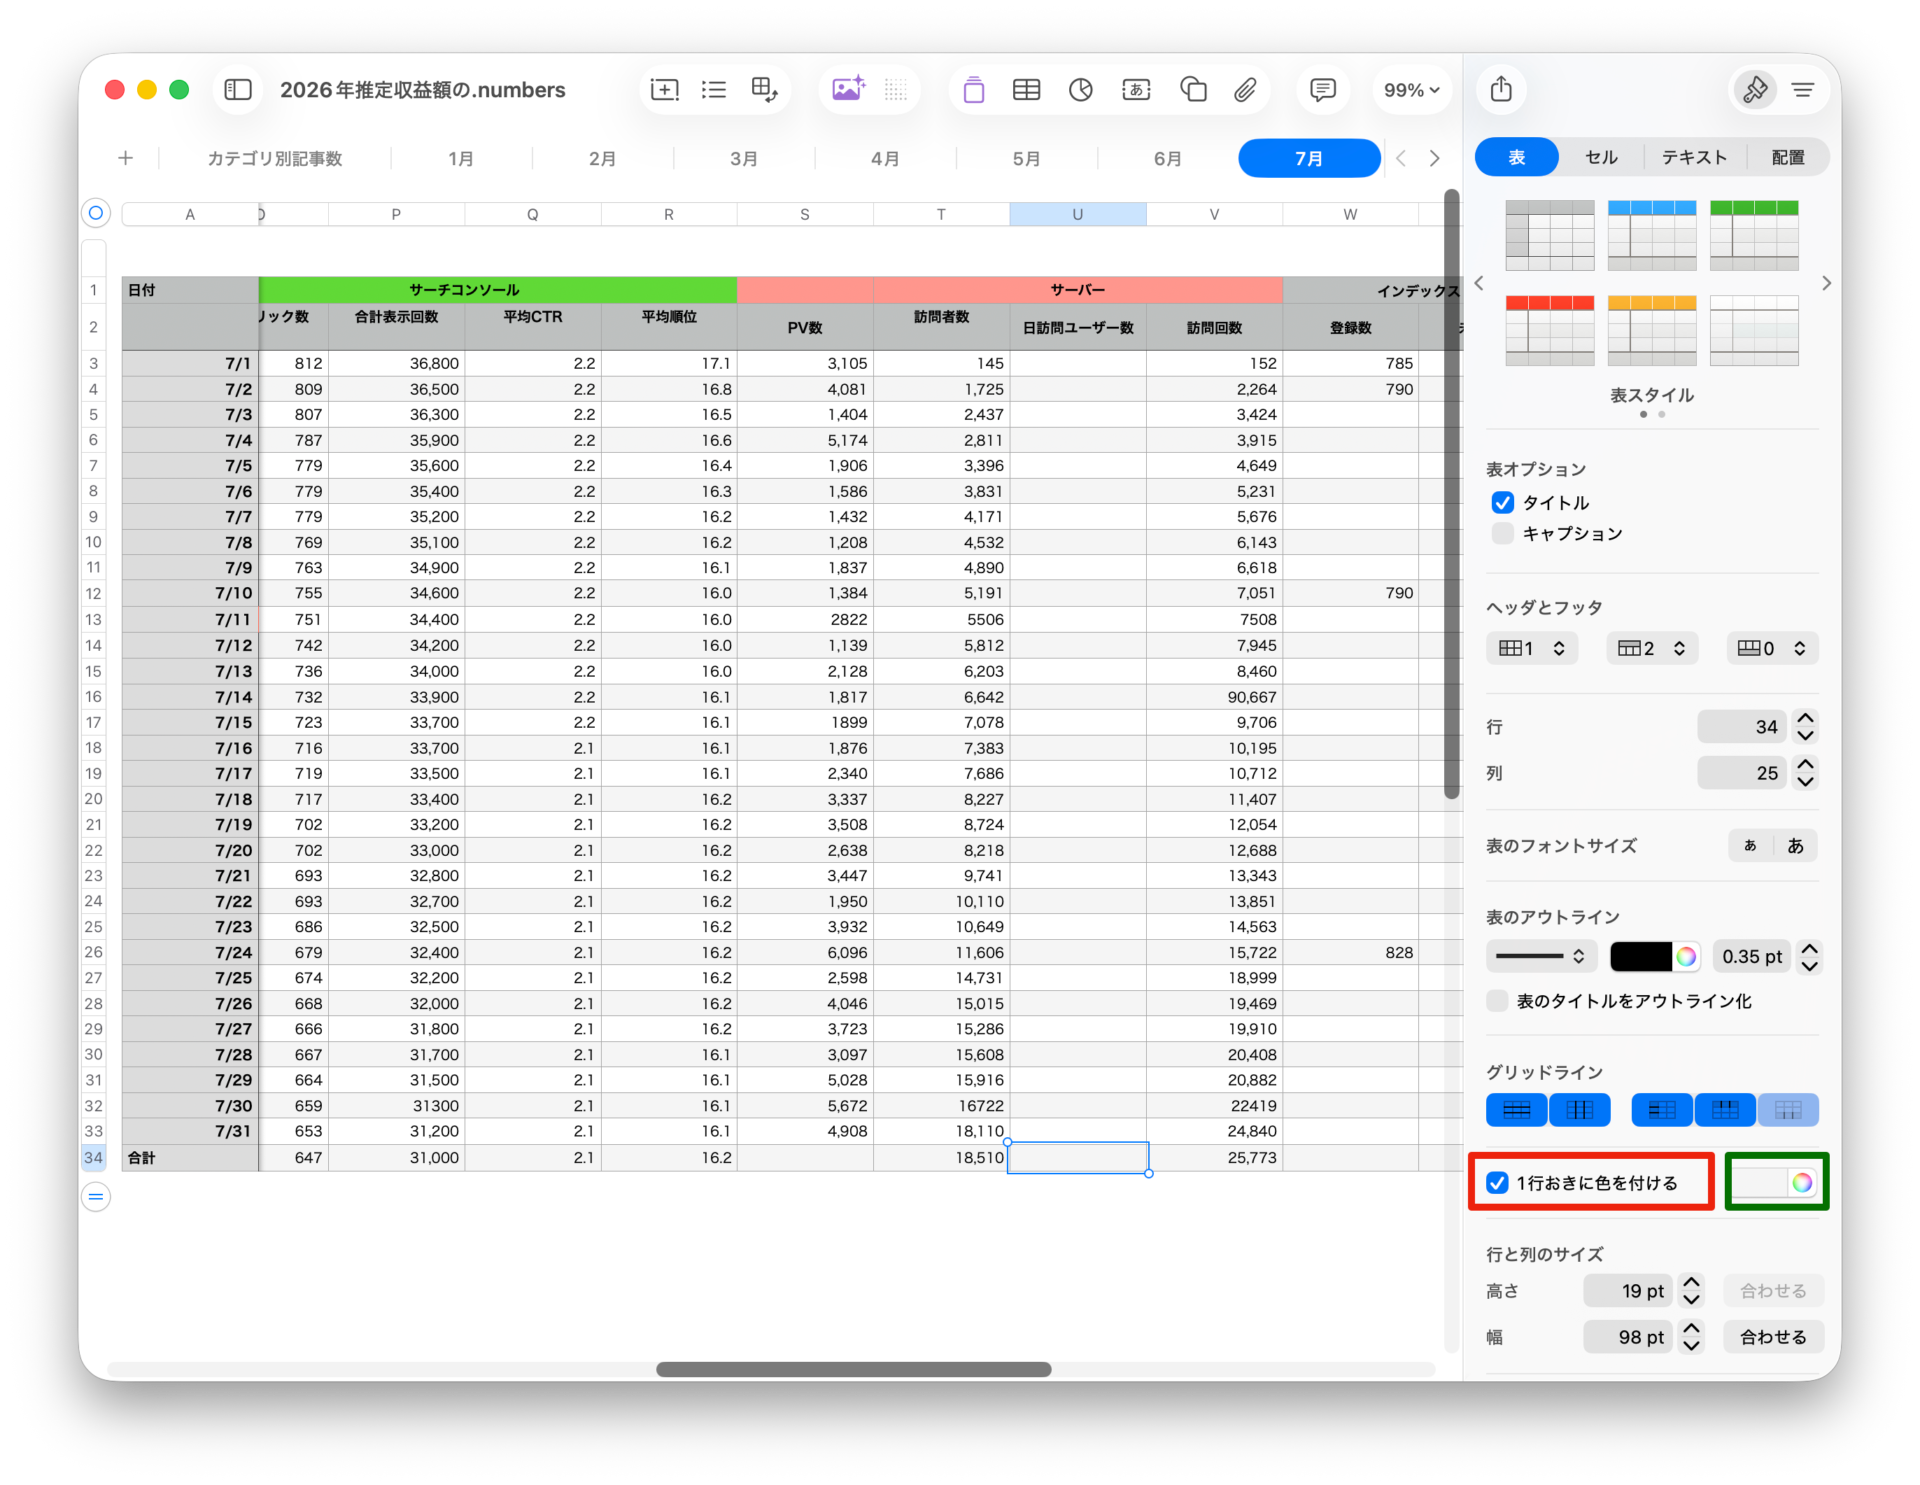Insert a shape using shapes icon
The image size is (1920, 1485).
click(1193, 90)
